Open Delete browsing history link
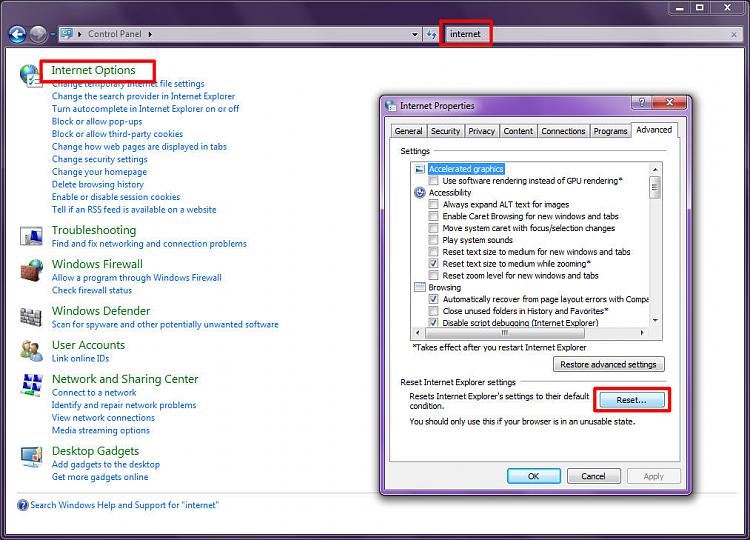Screen dimensions: 750x540 coord(98,184)
